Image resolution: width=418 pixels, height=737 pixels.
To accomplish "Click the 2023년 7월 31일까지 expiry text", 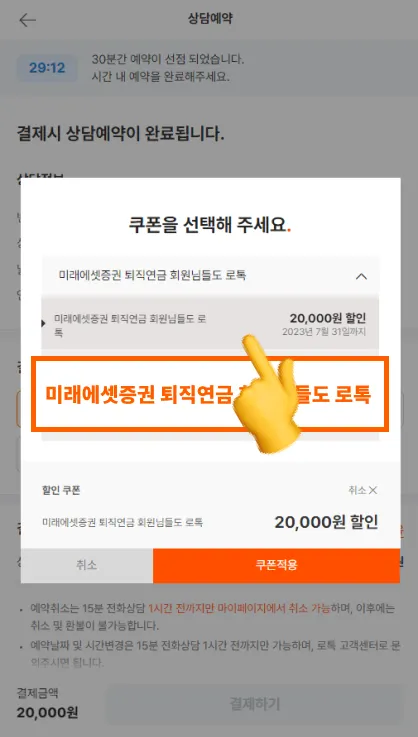I will pos(324,332).
